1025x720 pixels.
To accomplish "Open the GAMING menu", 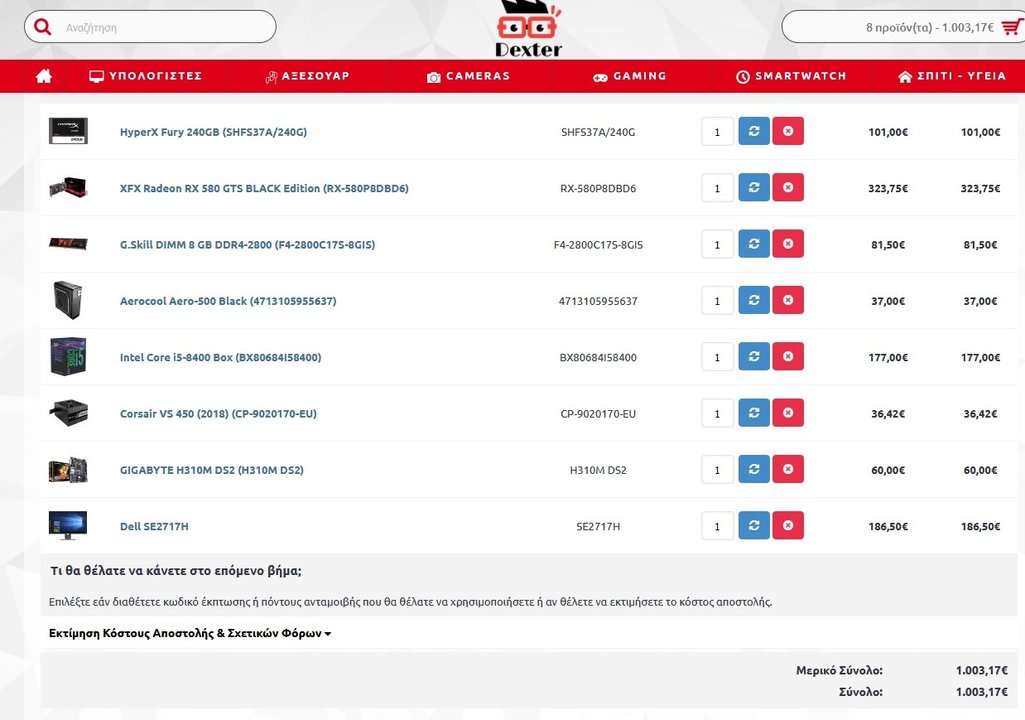I will click(630, 76).
